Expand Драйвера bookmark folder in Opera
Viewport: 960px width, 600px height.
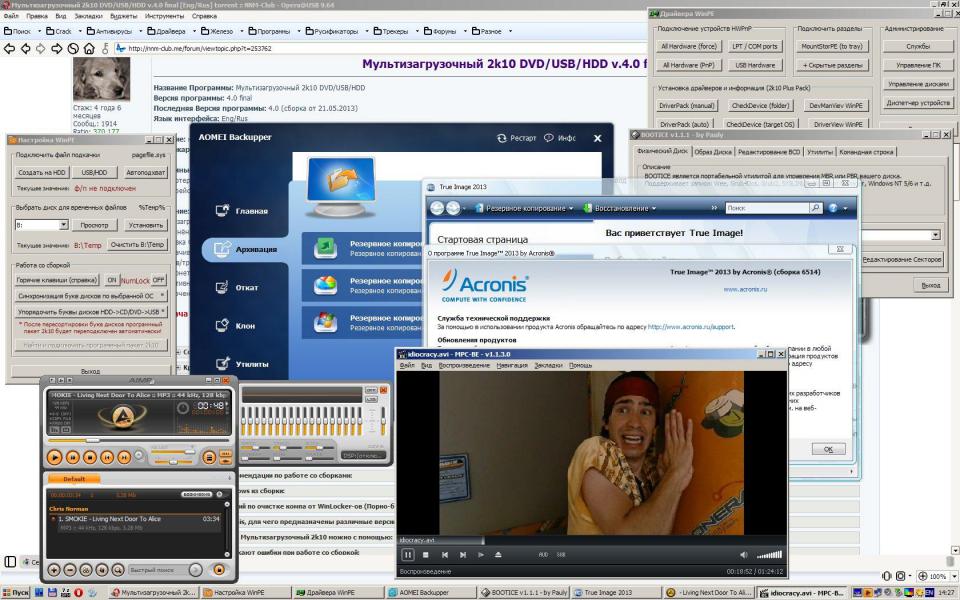(x=193, y=31)
